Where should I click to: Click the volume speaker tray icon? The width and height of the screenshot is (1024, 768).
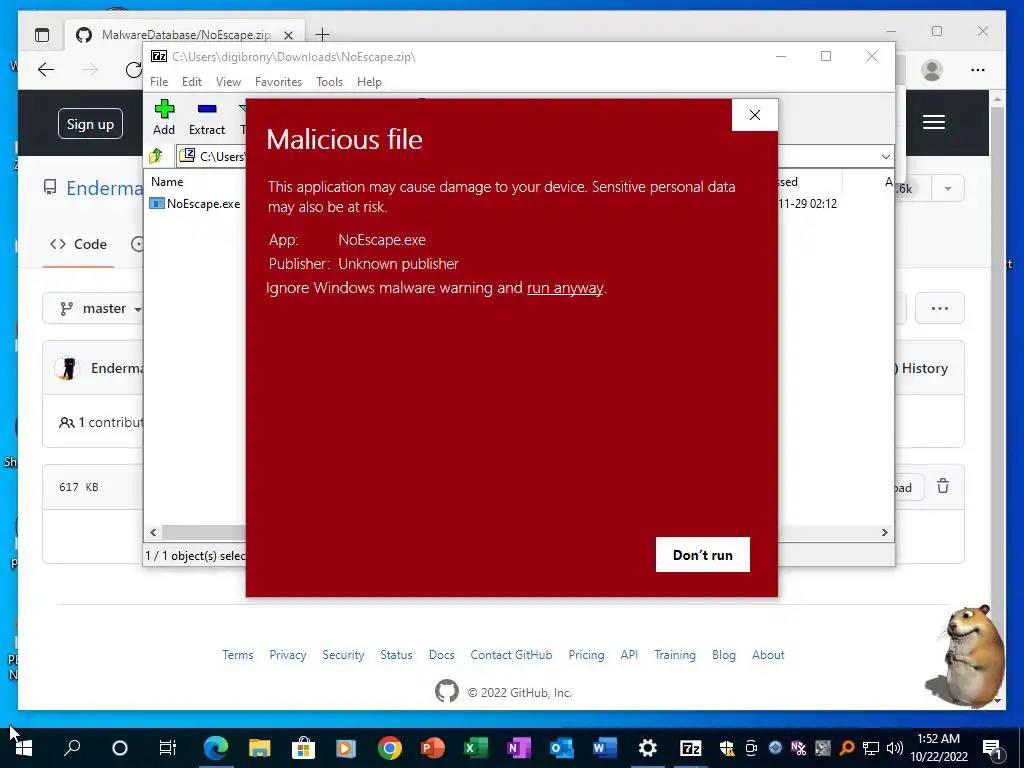(895, 748)
